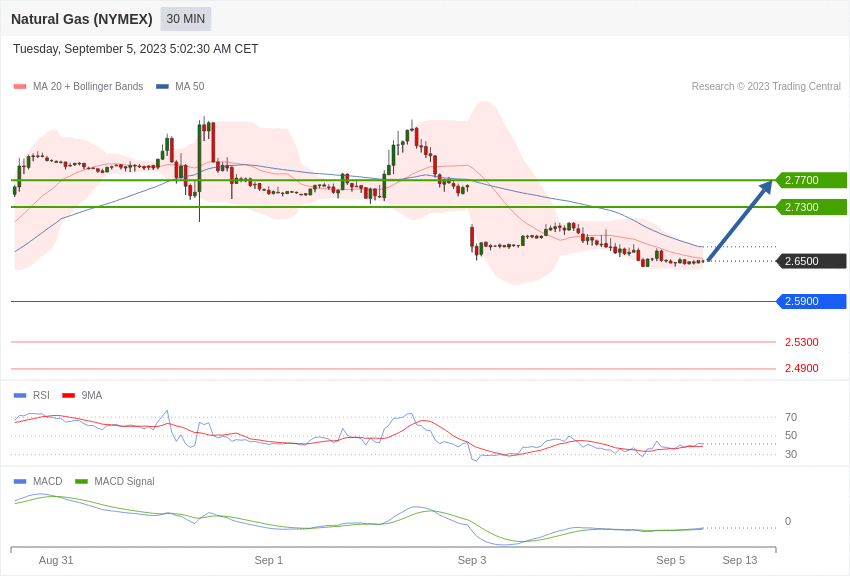Select the green 2.7300 resistance price tag
Screen dimensions: 850x576
coord(811,207)
